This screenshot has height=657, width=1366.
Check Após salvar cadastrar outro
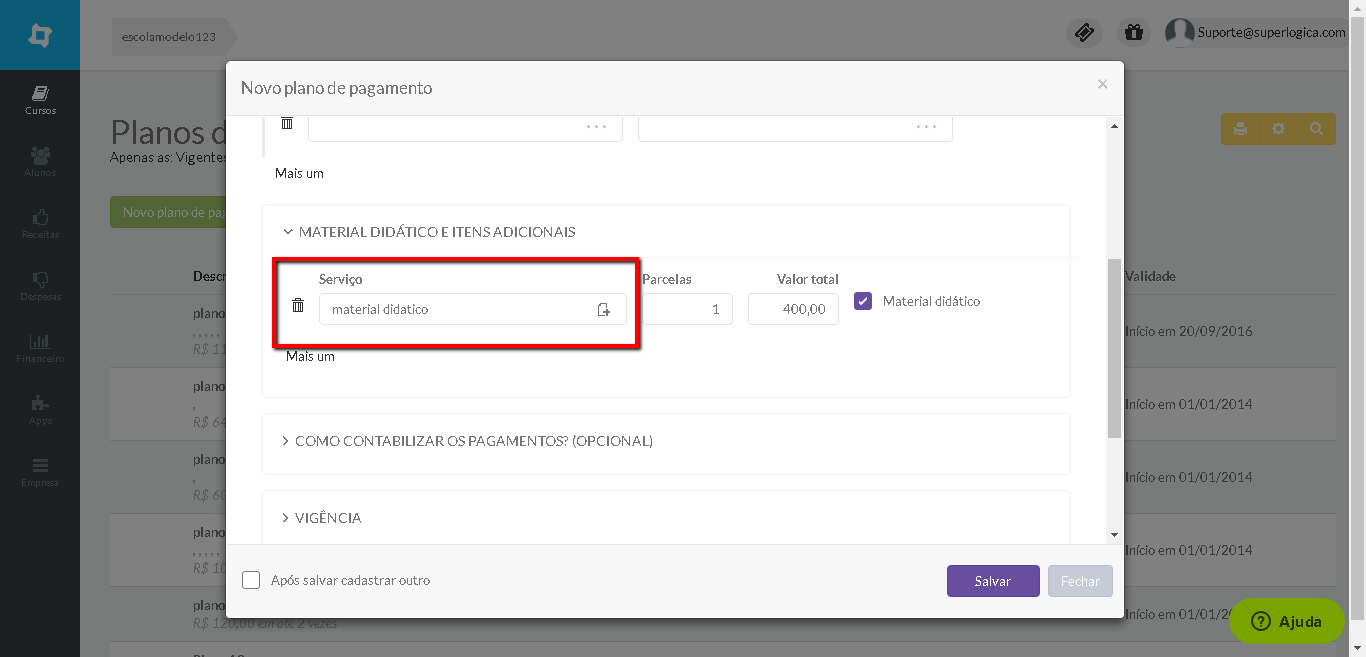(x=251, y=580)
